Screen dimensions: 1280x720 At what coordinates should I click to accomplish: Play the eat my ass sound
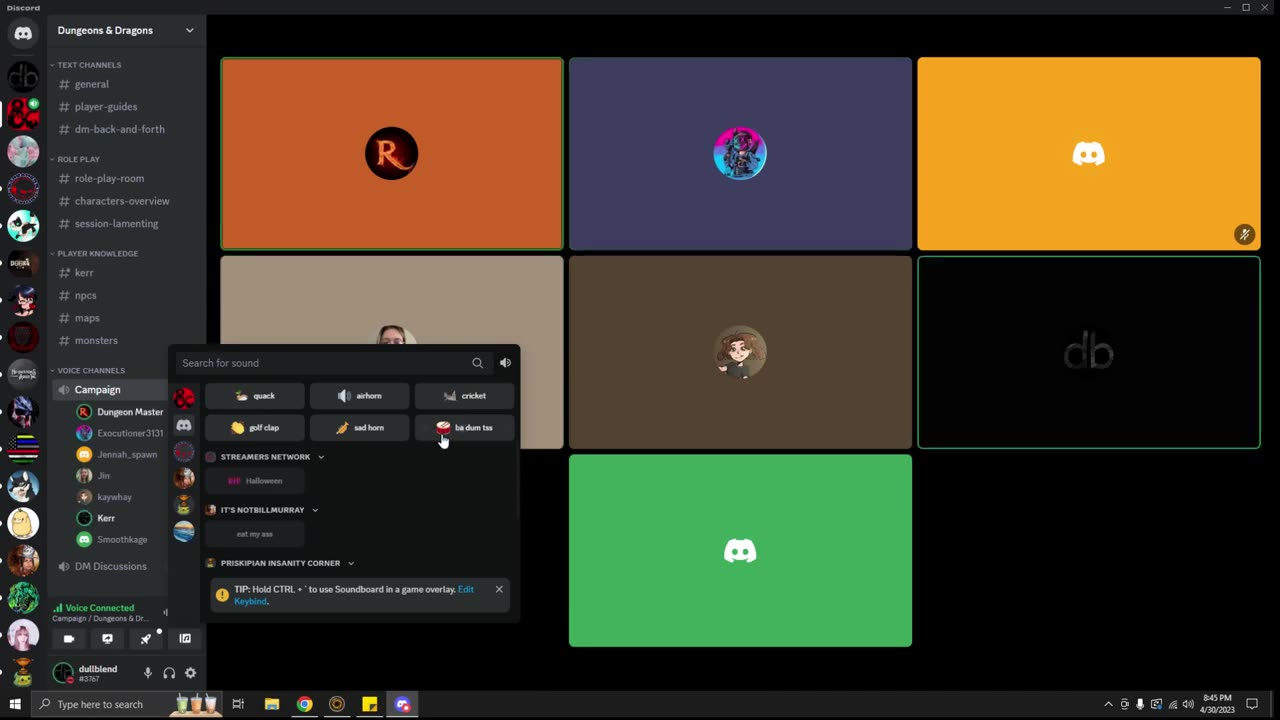[x=255, y=534]
